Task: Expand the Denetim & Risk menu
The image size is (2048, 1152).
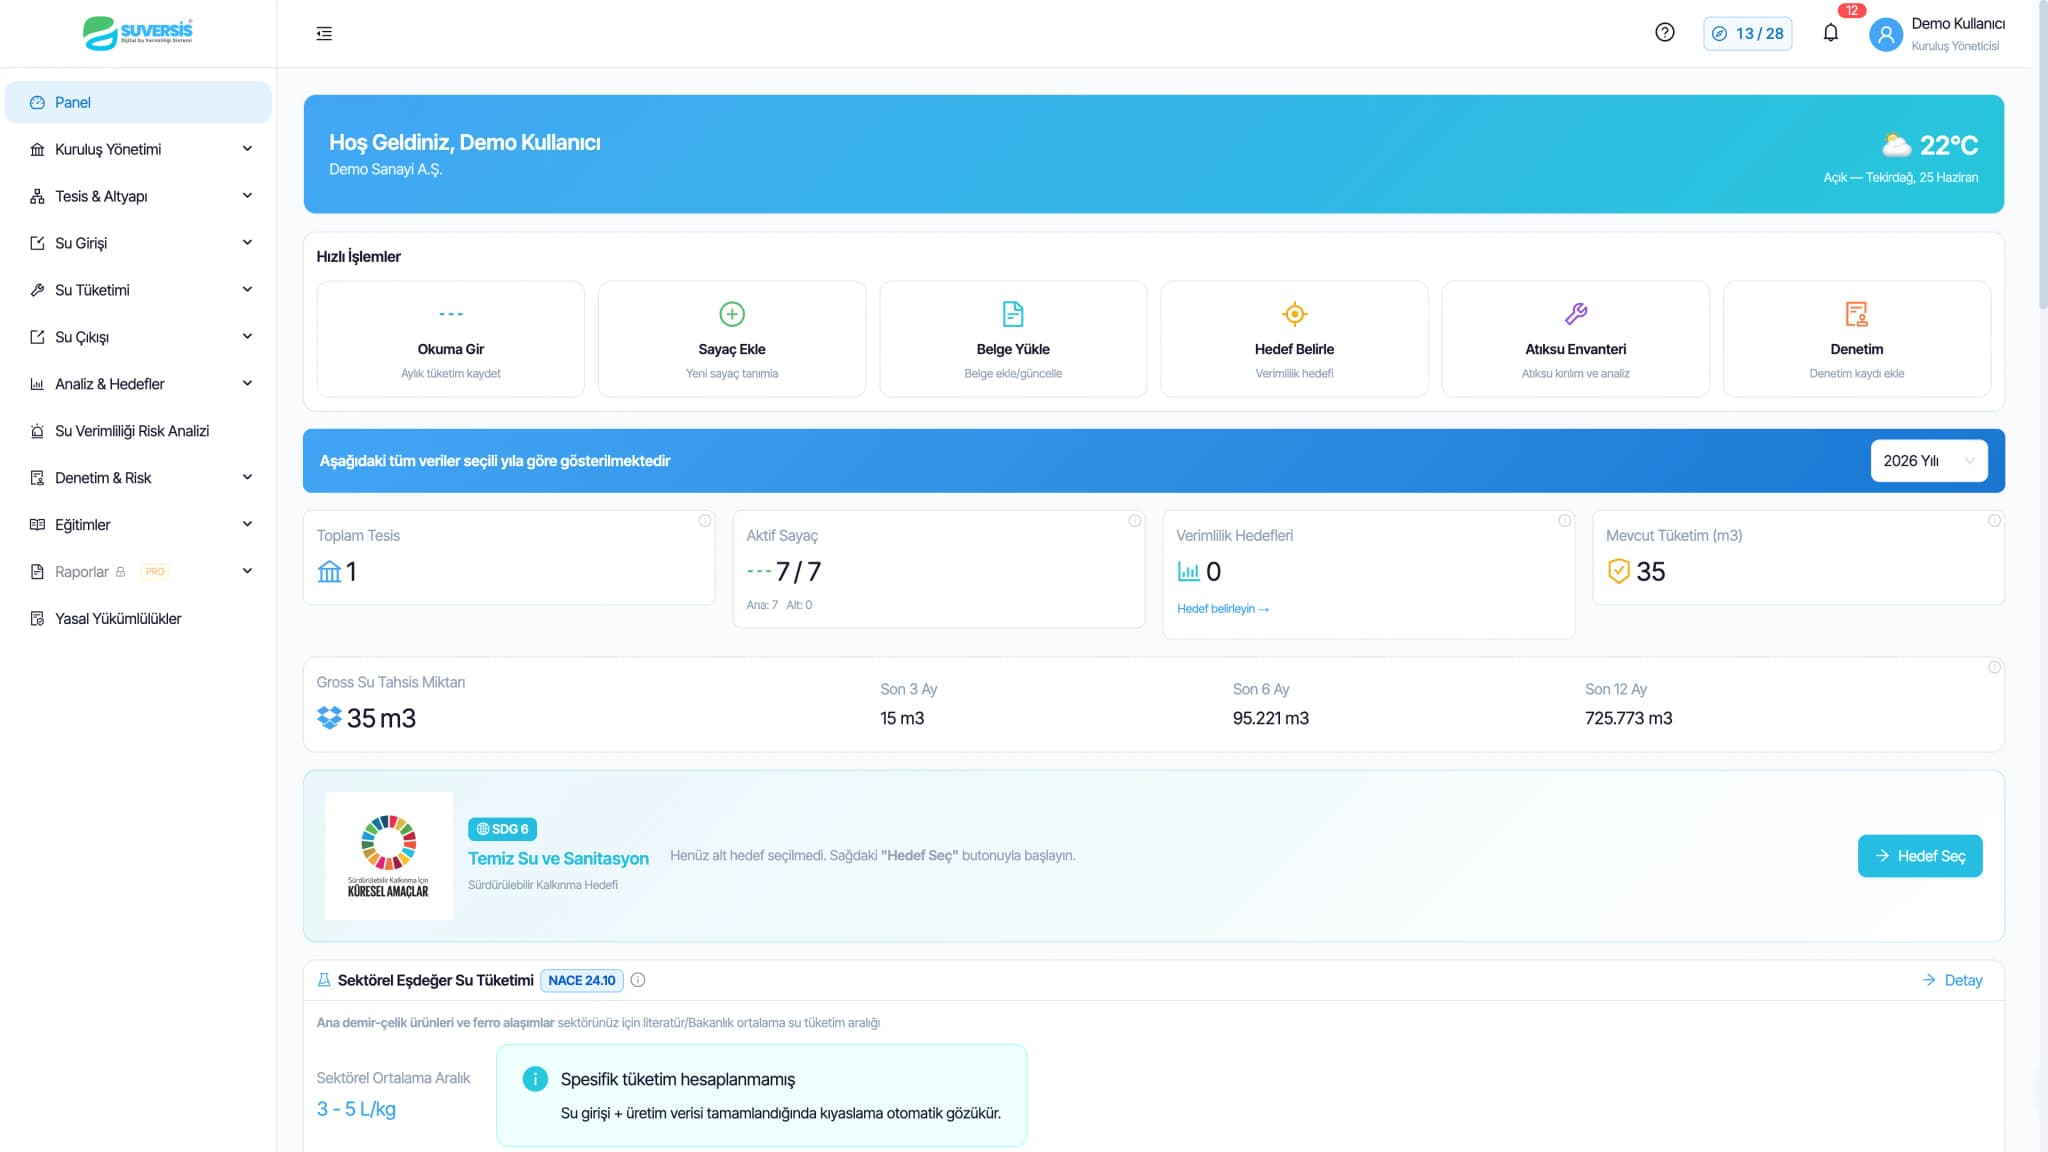Action: [138, 478]
